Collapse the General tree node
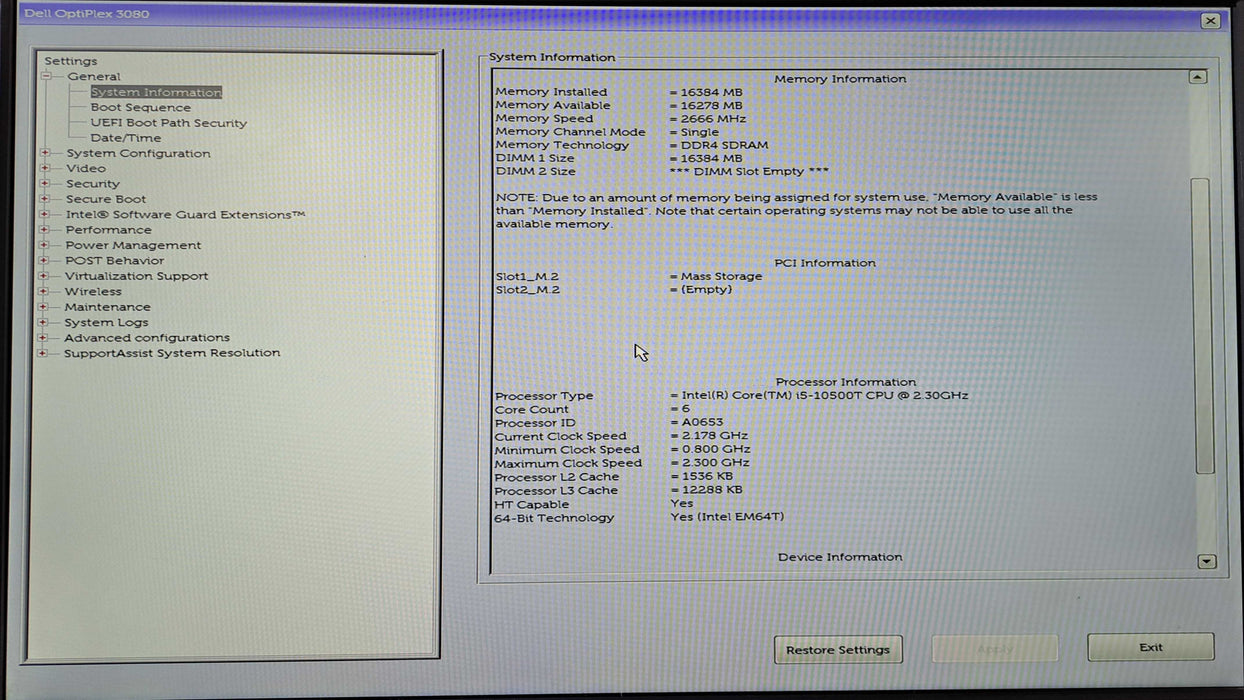Viewport: 1244px width, 700px height. (x=45, y=77)
